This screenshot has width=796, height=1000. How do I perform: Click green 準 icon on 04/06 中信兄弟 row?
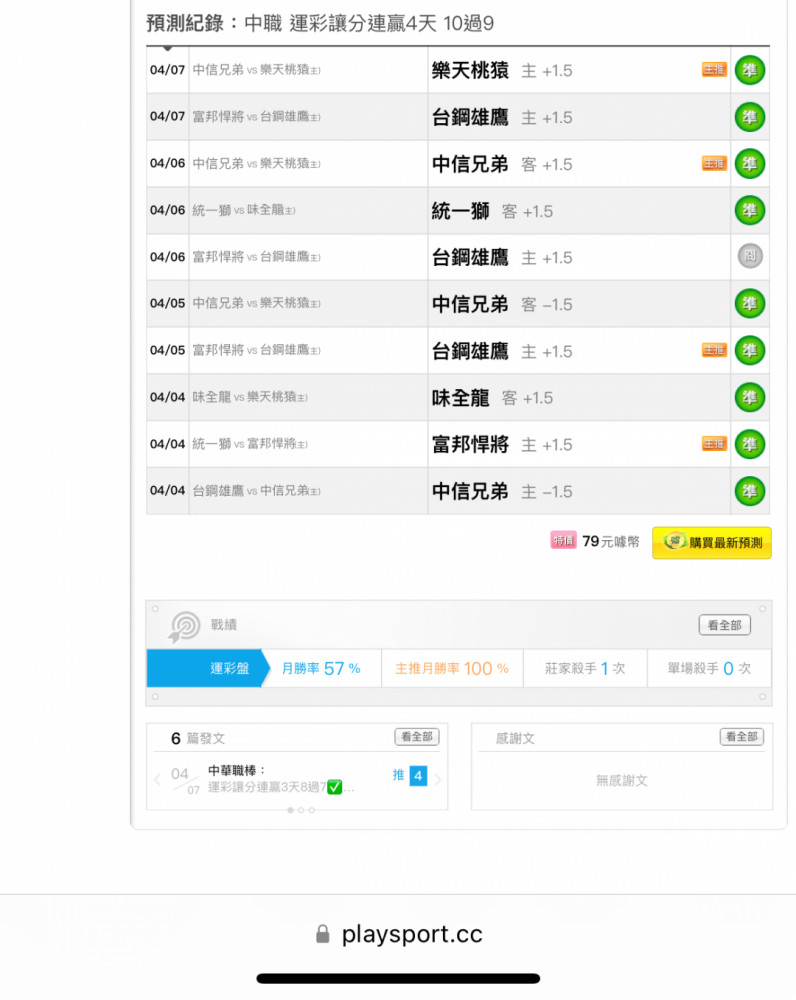[749, 164]
